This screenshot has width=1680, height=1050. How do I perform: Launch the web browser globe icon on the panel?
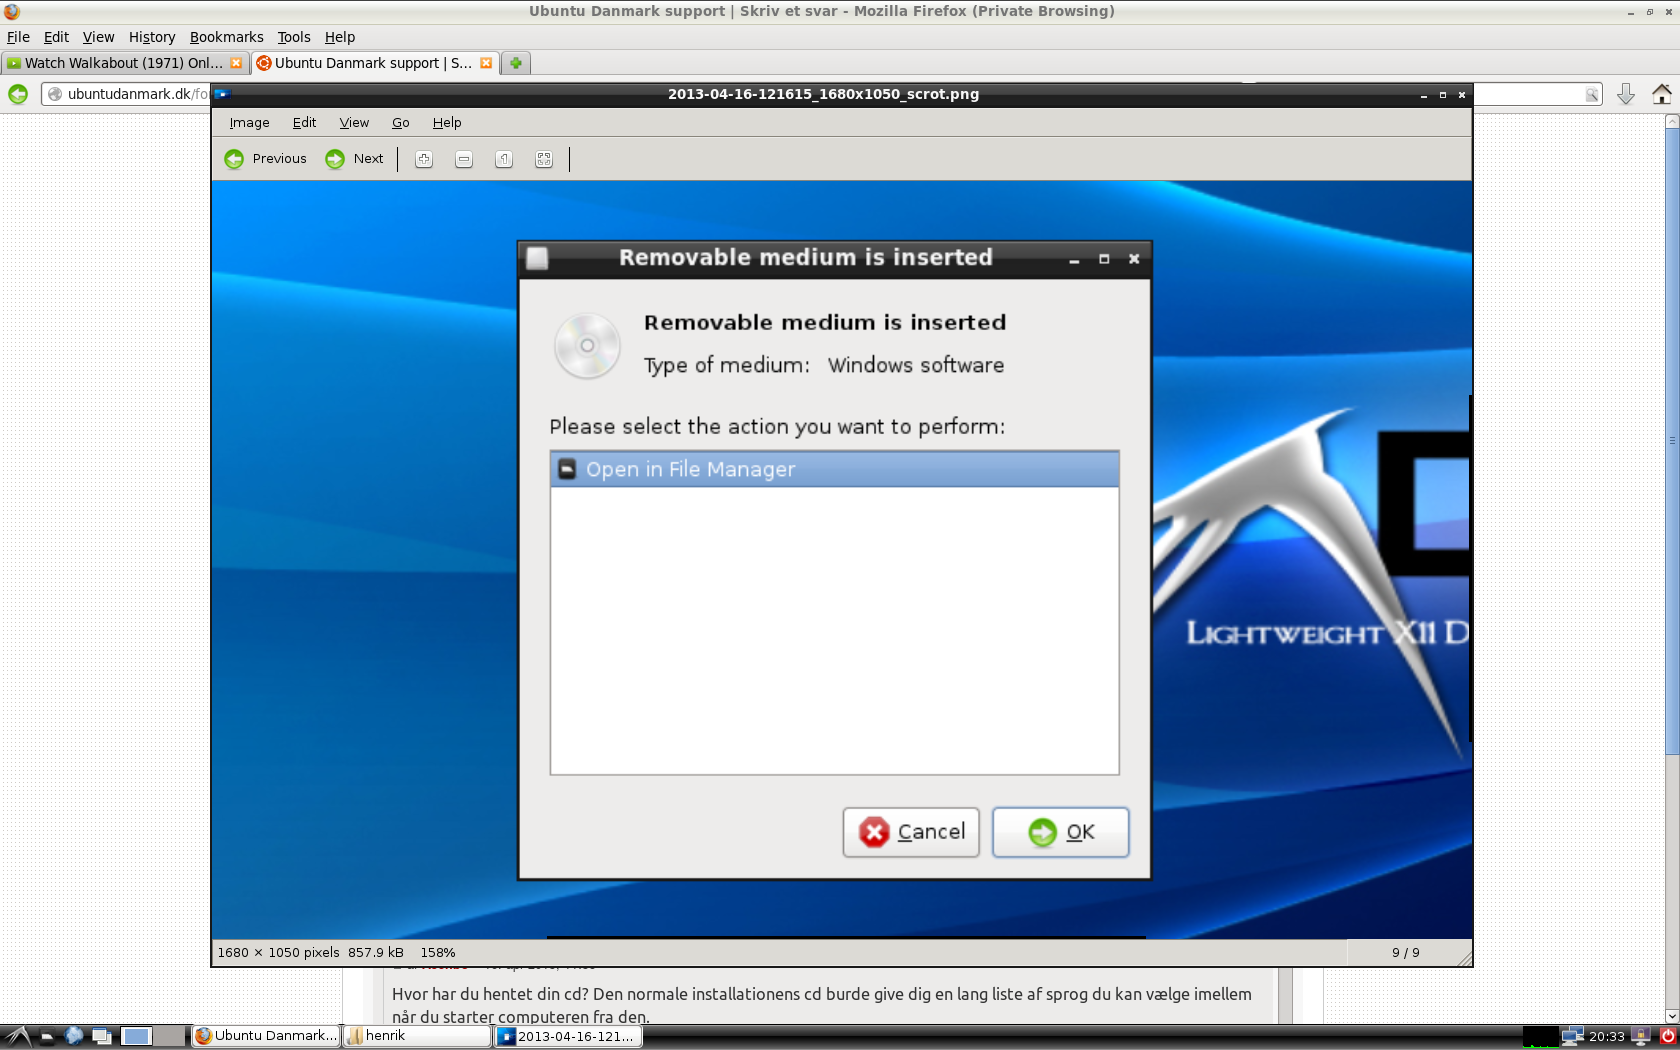(74, 1037)
